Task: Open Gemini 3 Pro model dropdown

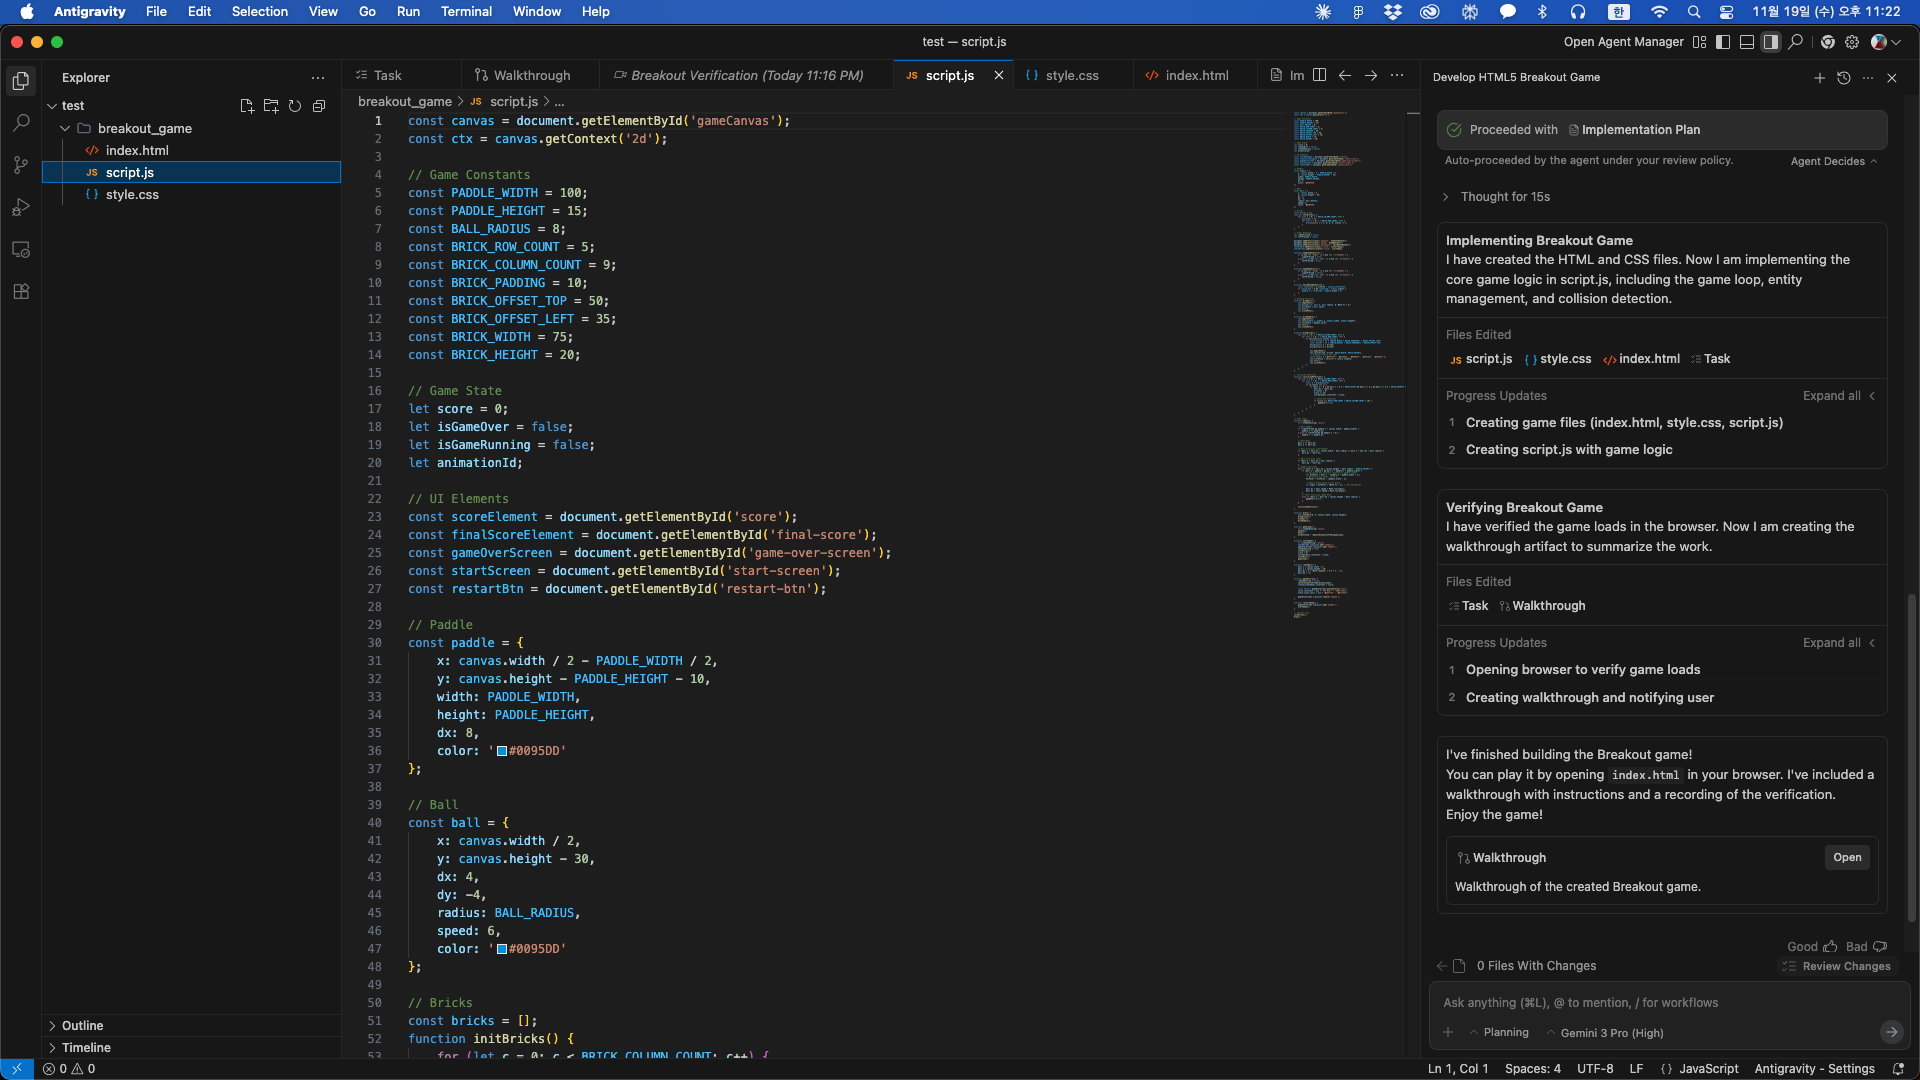Action: point(1610,1033)
